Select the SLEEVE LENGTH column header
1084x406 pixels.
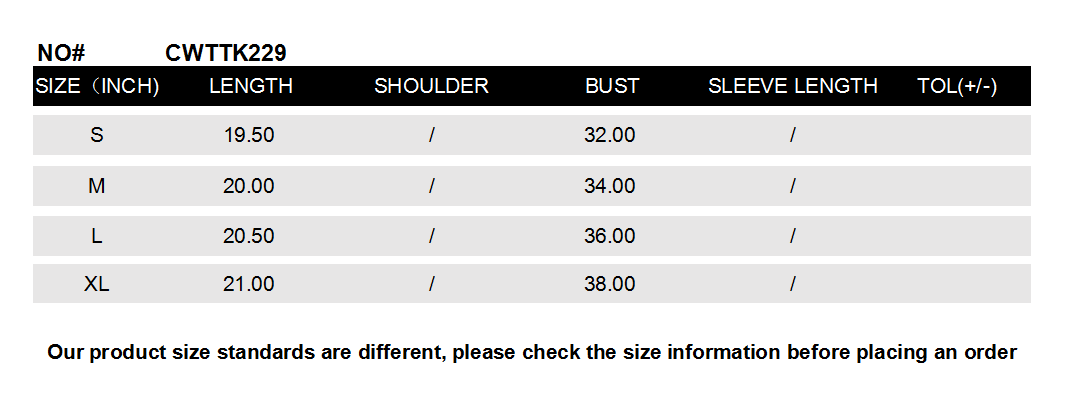792,86
